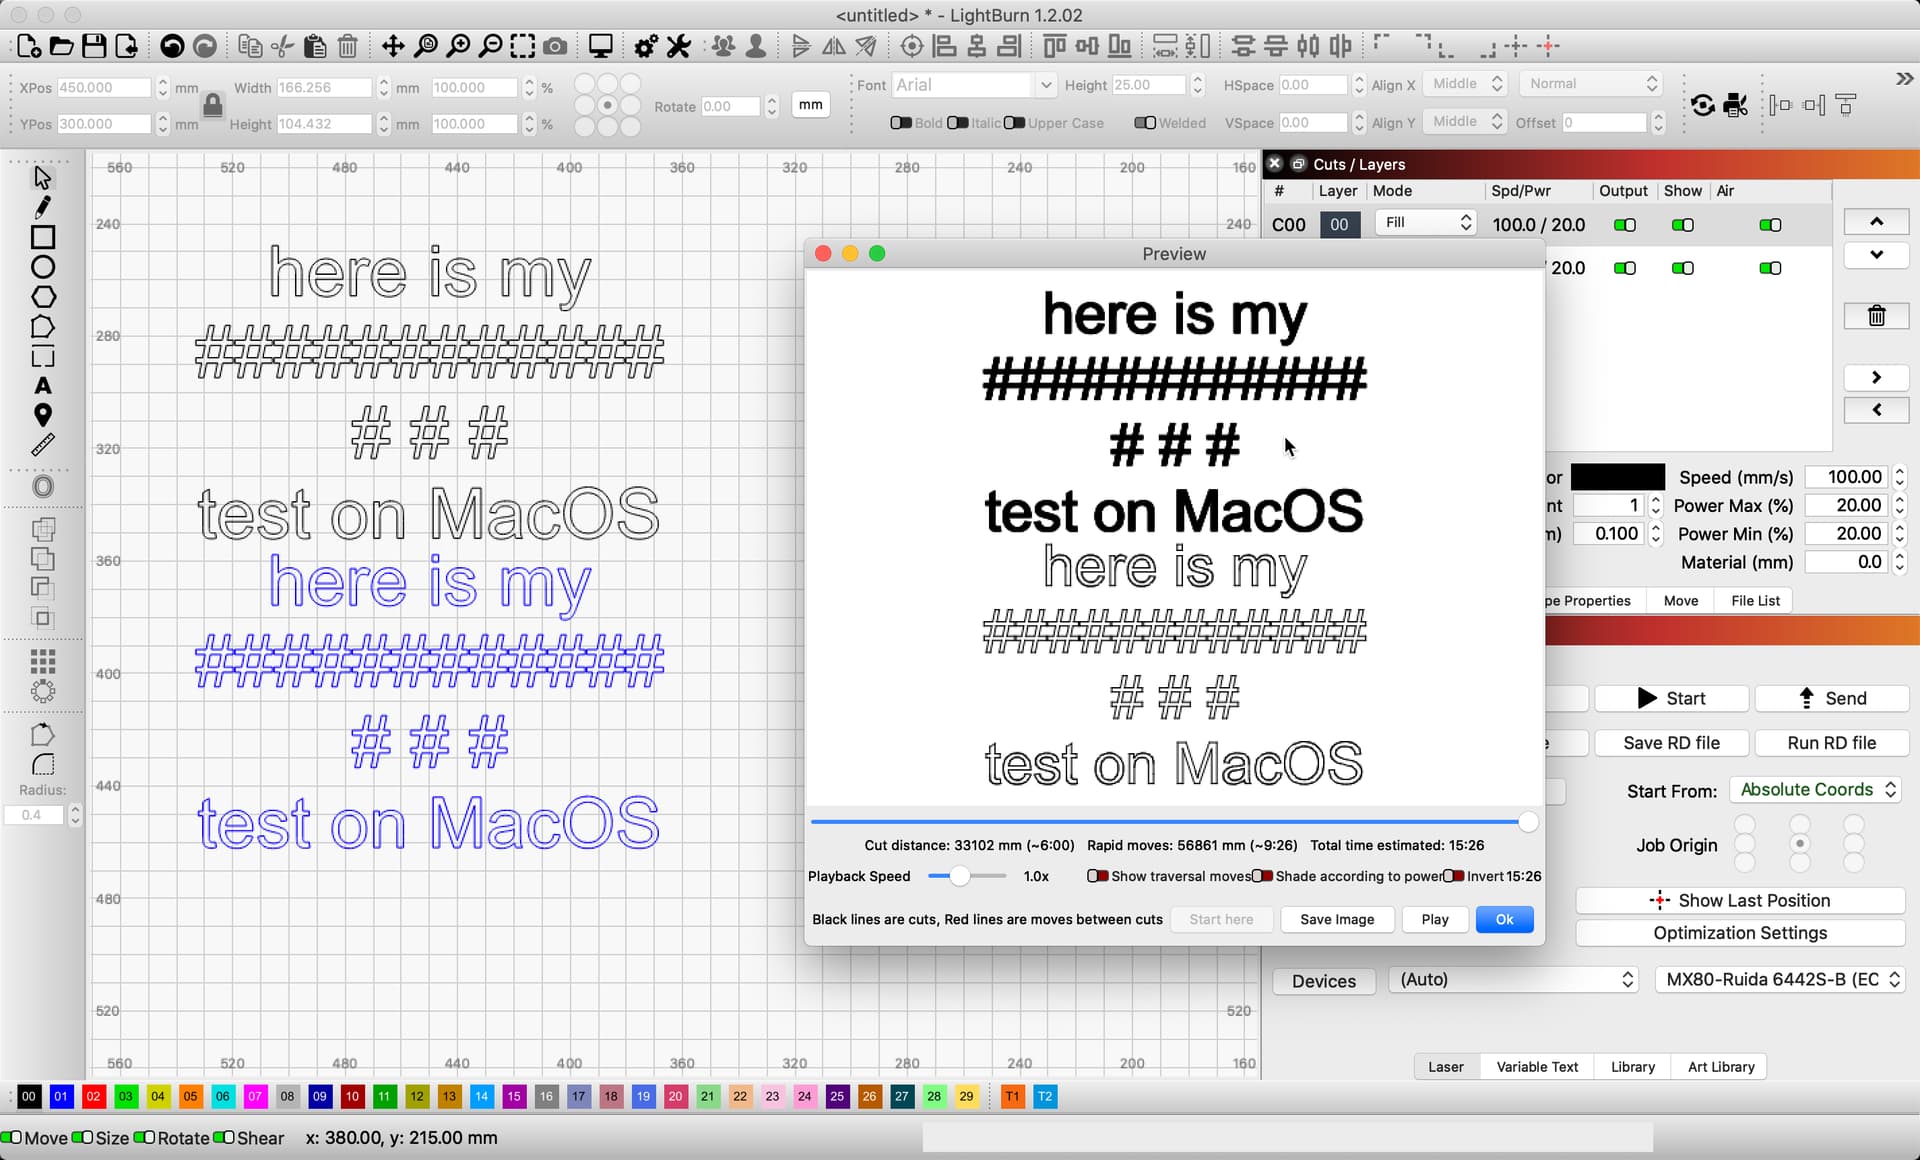
Task: Select the red 02 color swatch
Action: point(93,1097)
